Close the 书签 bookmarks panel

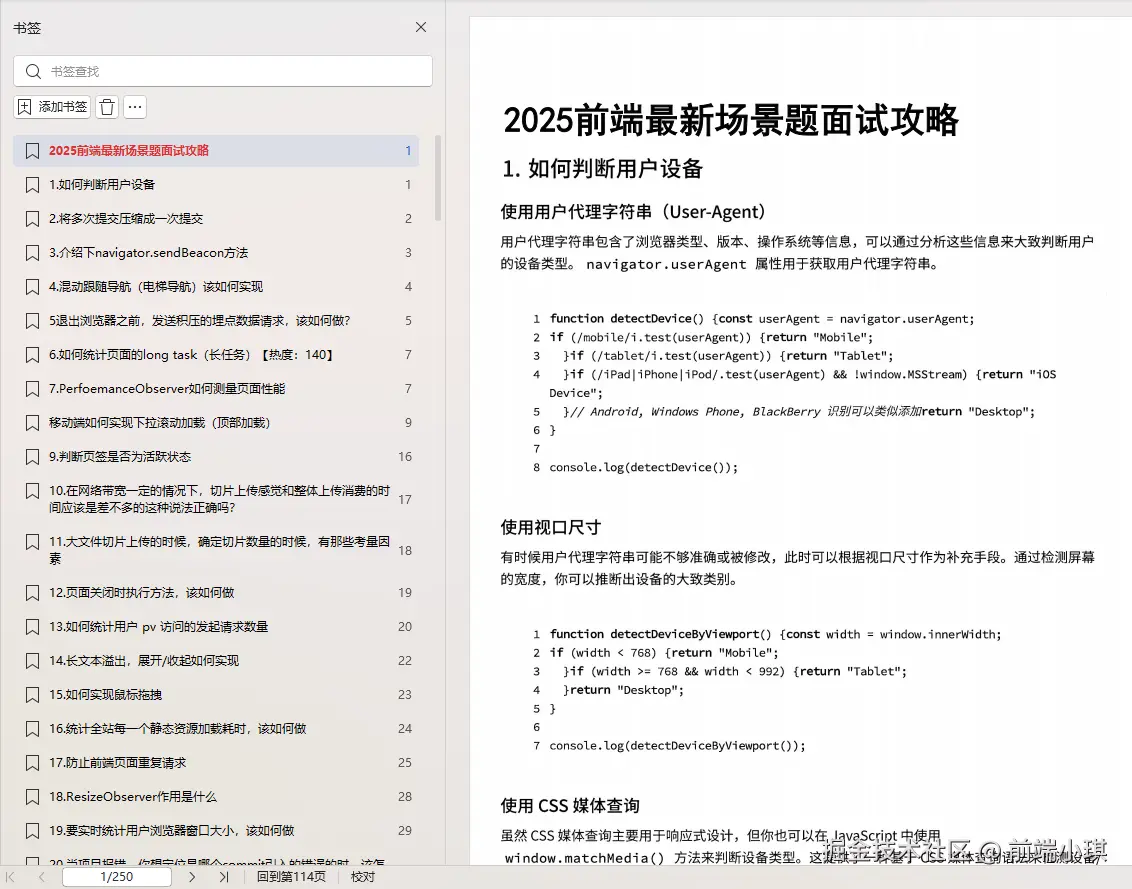click(420, 27)
